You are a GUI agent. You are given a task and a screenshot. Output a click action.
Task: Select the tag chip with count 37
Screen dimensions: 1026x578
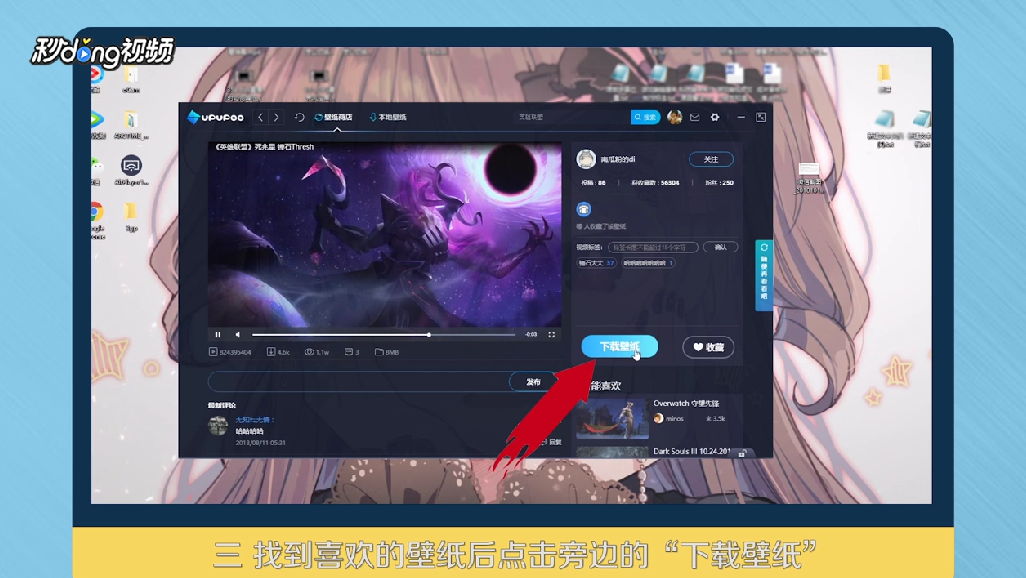pyautogui.click(x=596, y=263)
